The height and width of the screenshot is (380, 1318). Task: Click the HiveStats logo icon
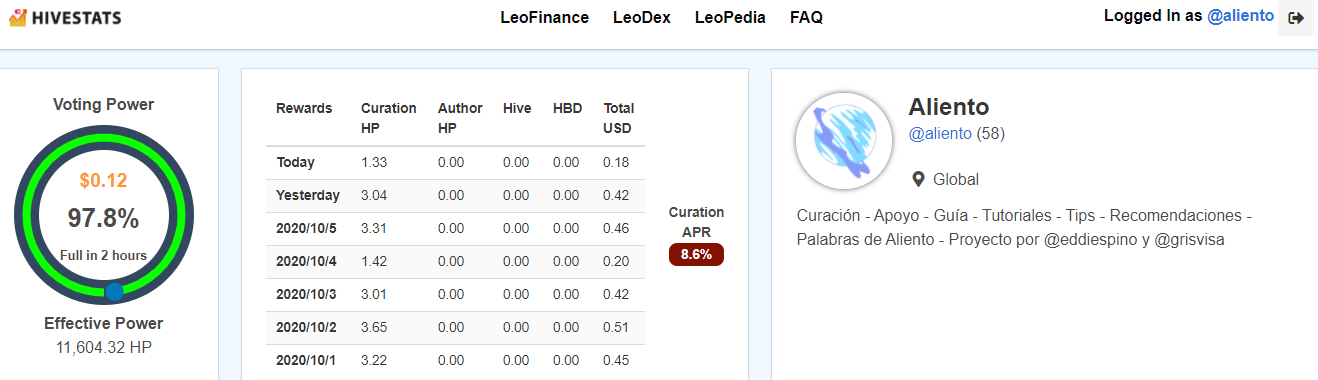point(17,17)
